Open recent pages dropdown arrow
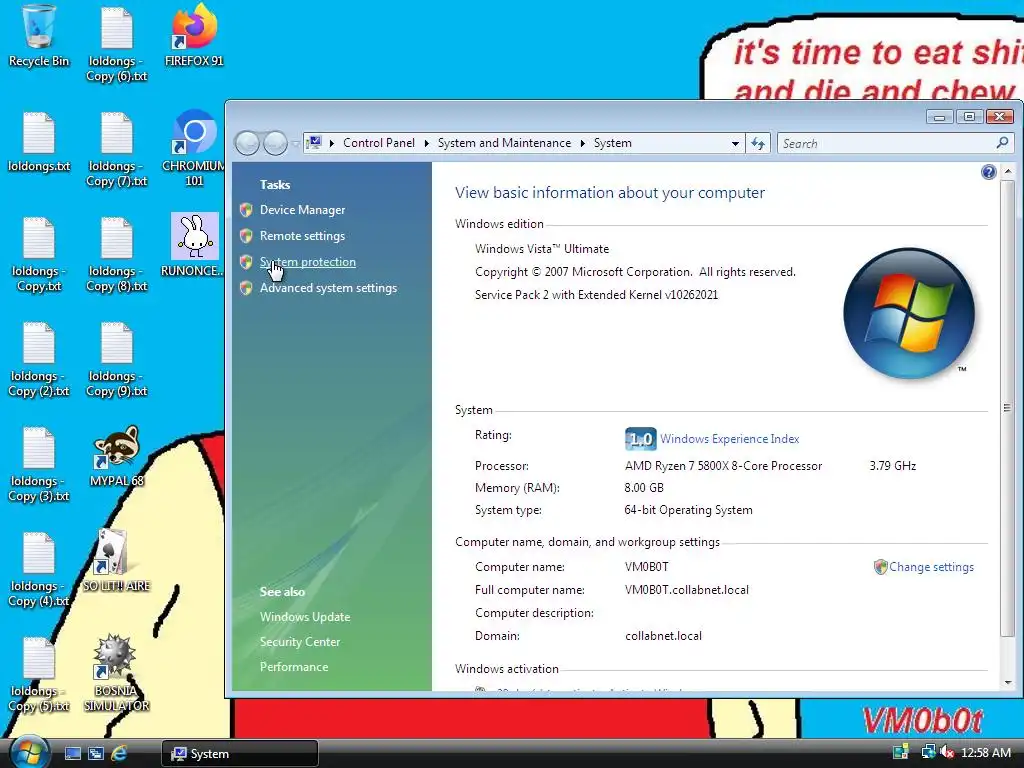Viewport: 1024px width, 768px height. click(x=295, y=144)
